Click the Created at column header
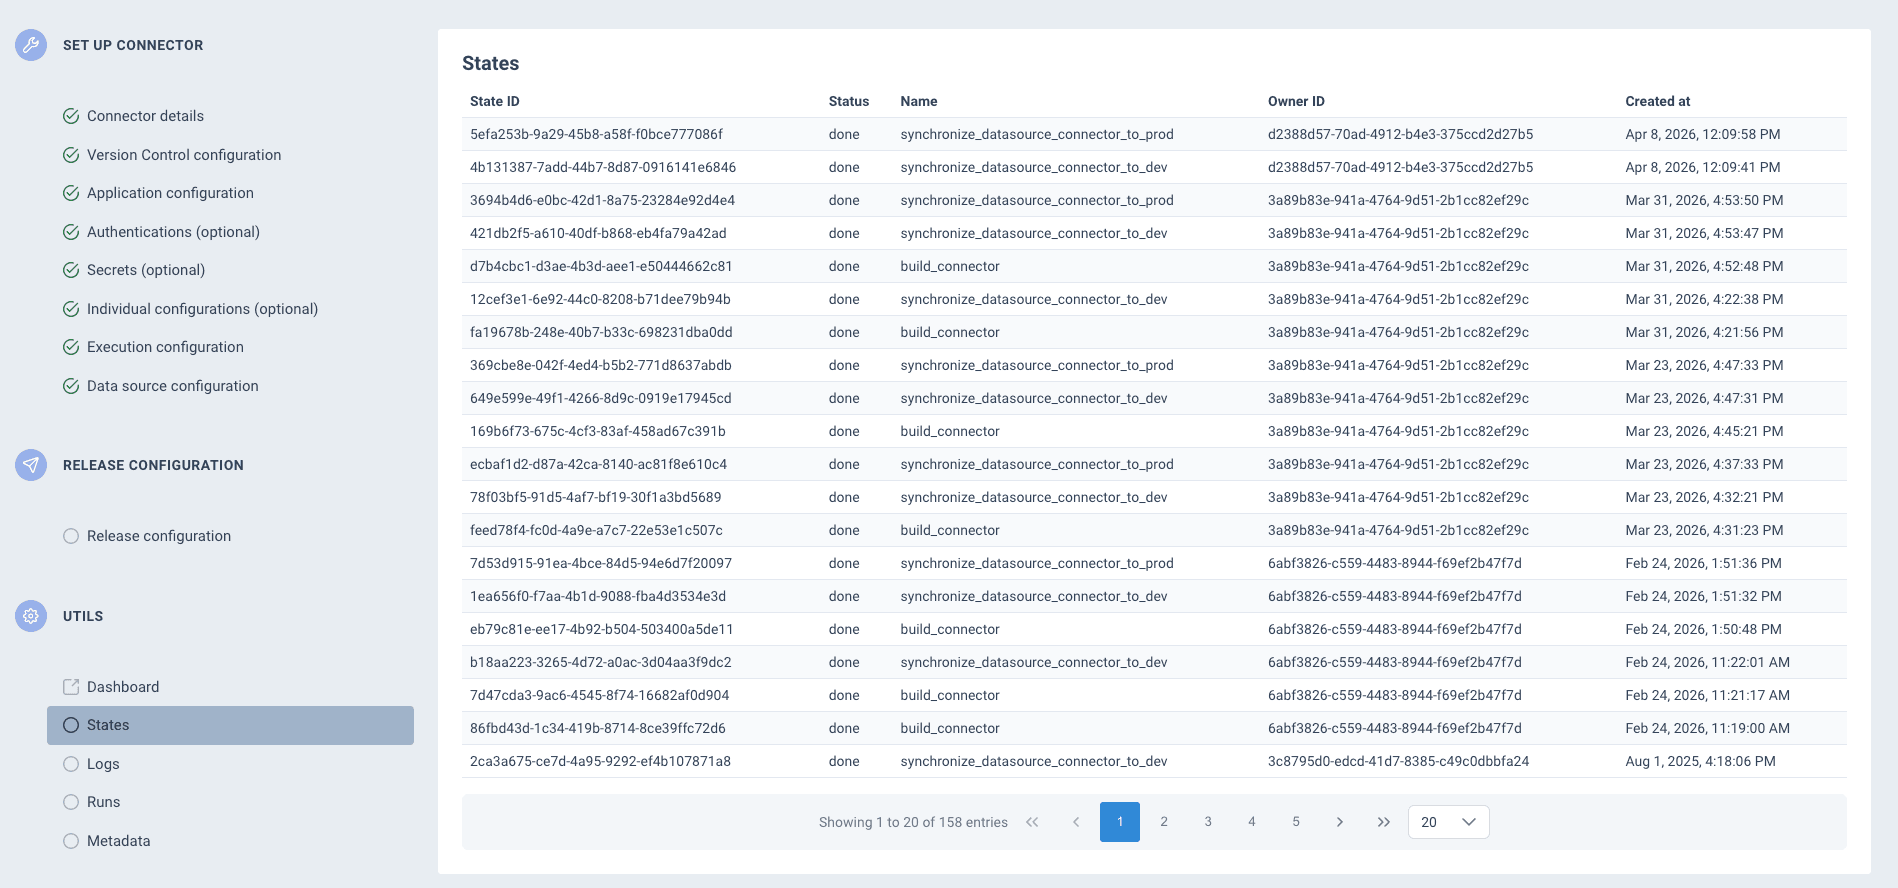1898x888 pixels. (1657, 101)
